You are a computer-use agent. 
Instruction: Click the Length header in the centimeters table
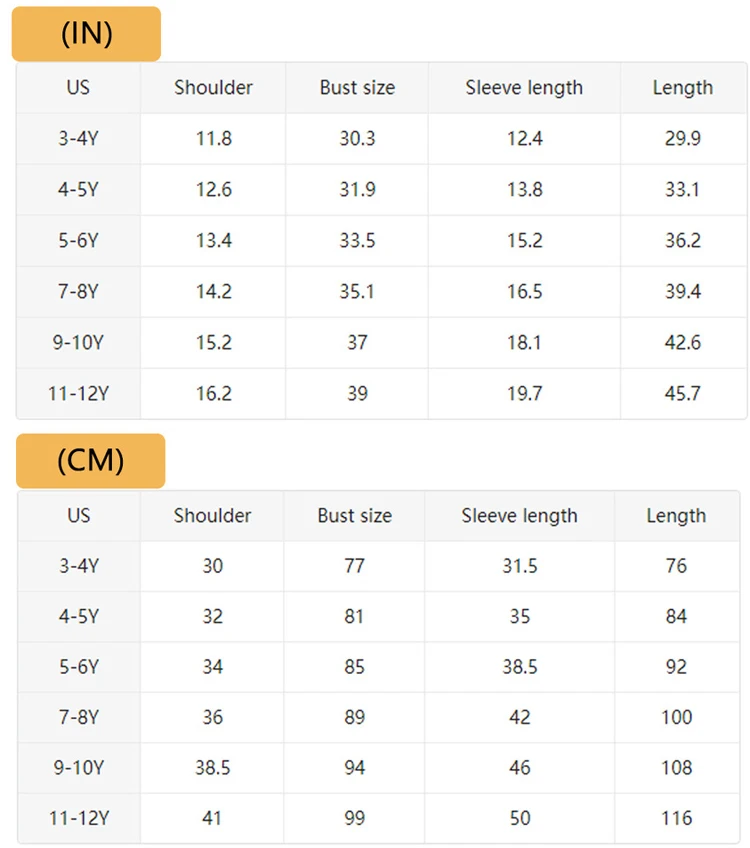coord(676,516)
